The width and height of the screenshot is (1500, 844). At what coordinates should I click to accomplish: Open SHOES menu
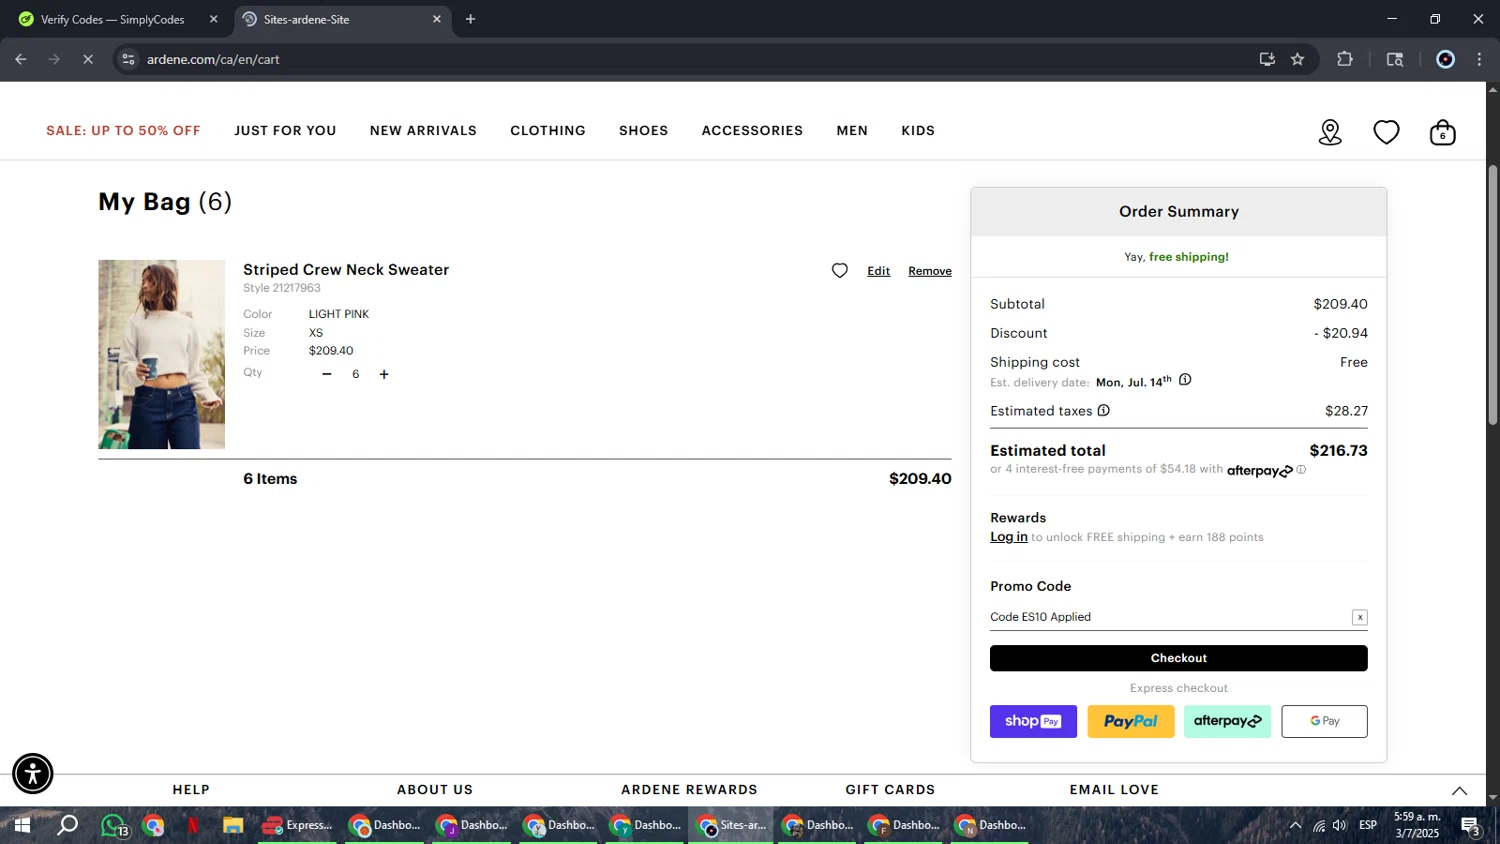pyautogui.click(x=643, y=131)
